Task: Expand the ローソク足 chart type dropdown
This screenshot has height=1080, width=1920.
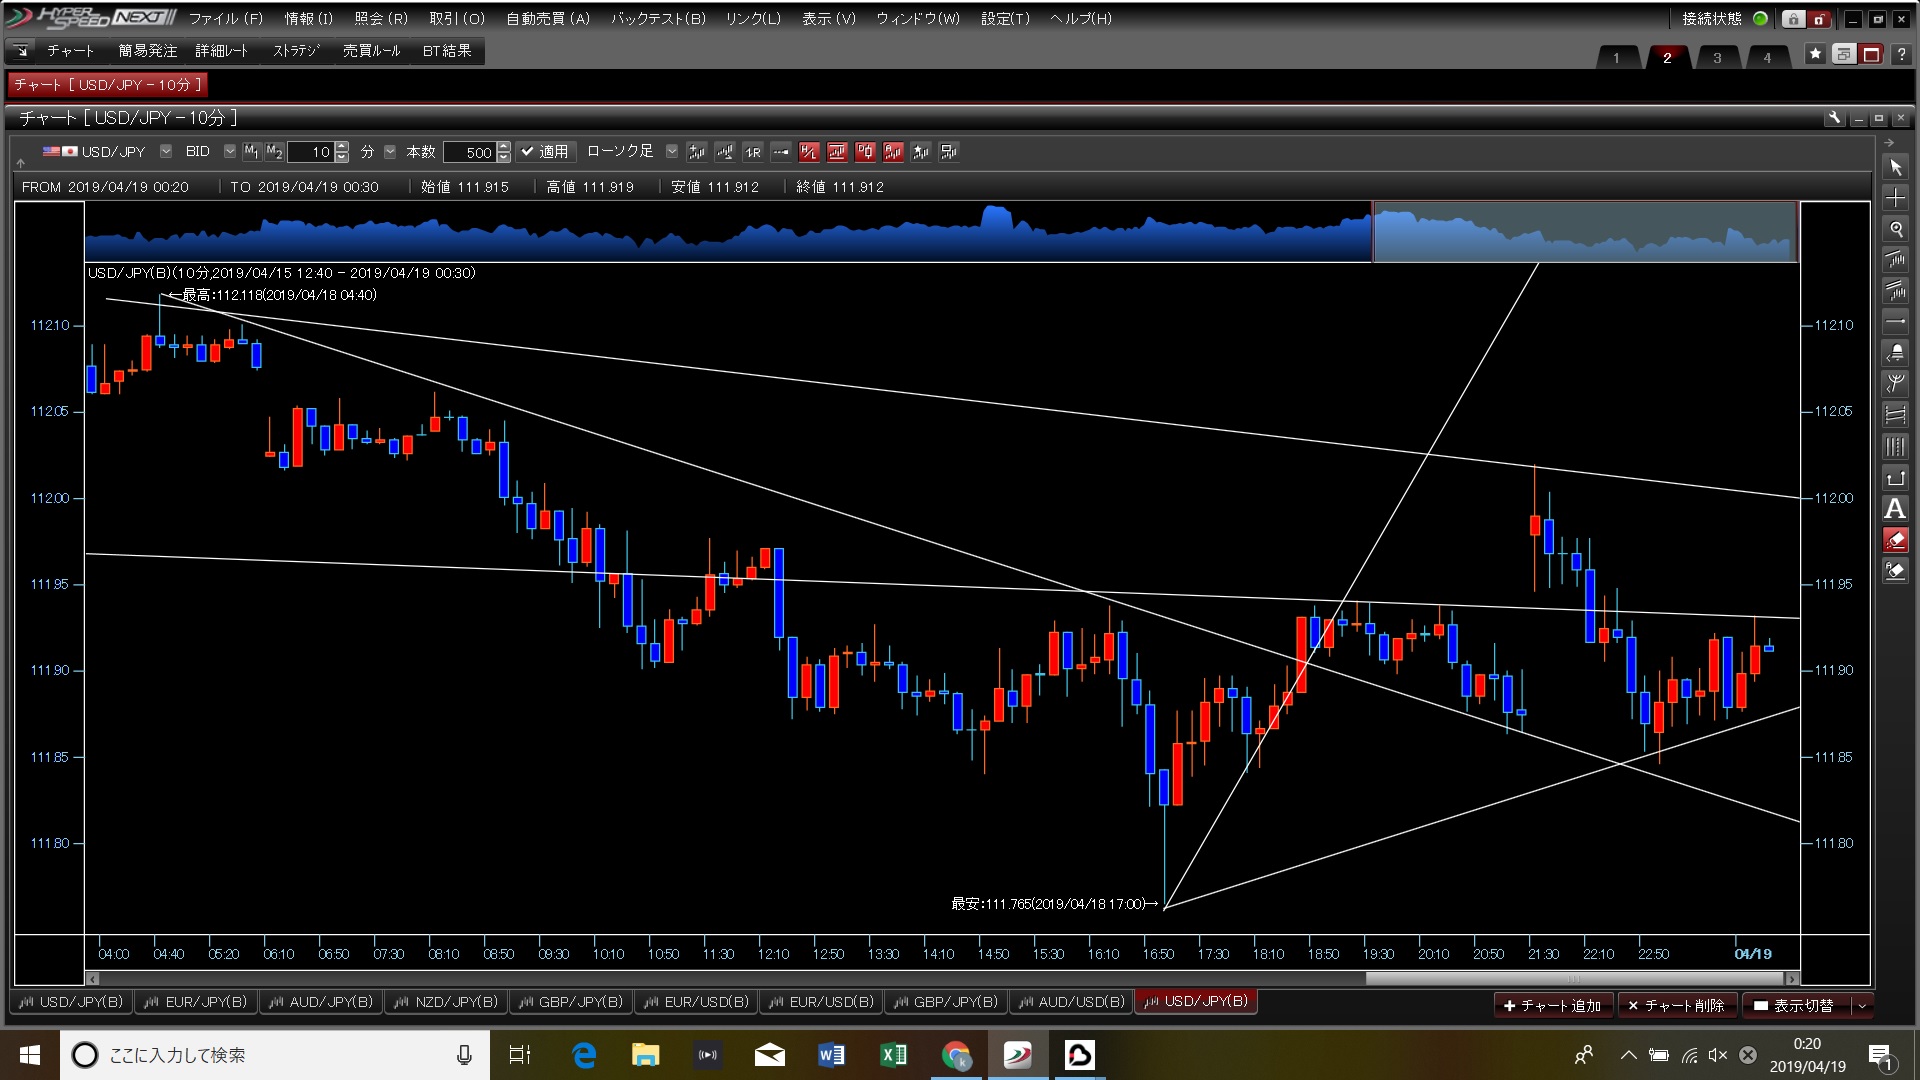Action: 672,152
